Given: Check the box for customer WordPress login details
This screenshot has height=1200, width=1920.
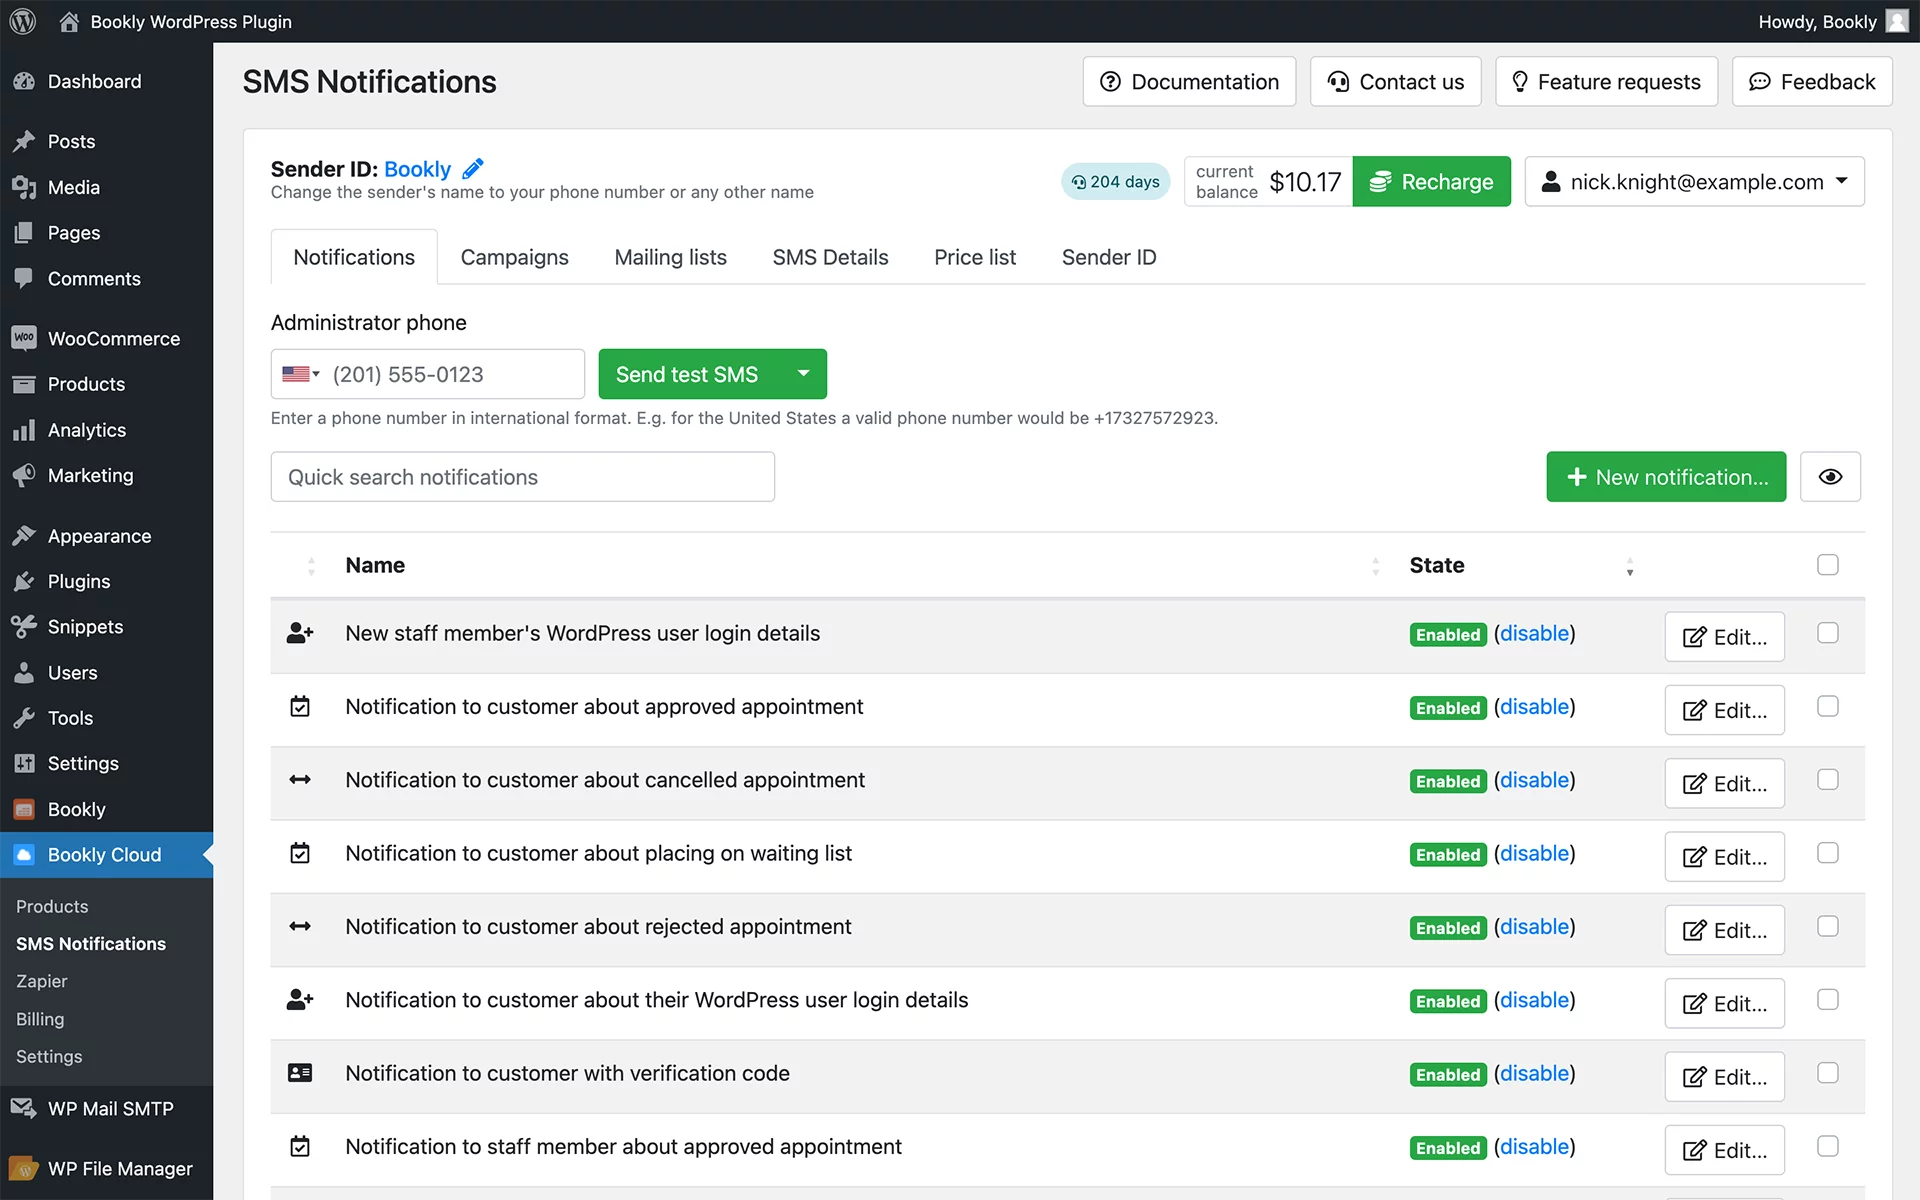Looking at the screenshot, I should [x=1828, y=999].
